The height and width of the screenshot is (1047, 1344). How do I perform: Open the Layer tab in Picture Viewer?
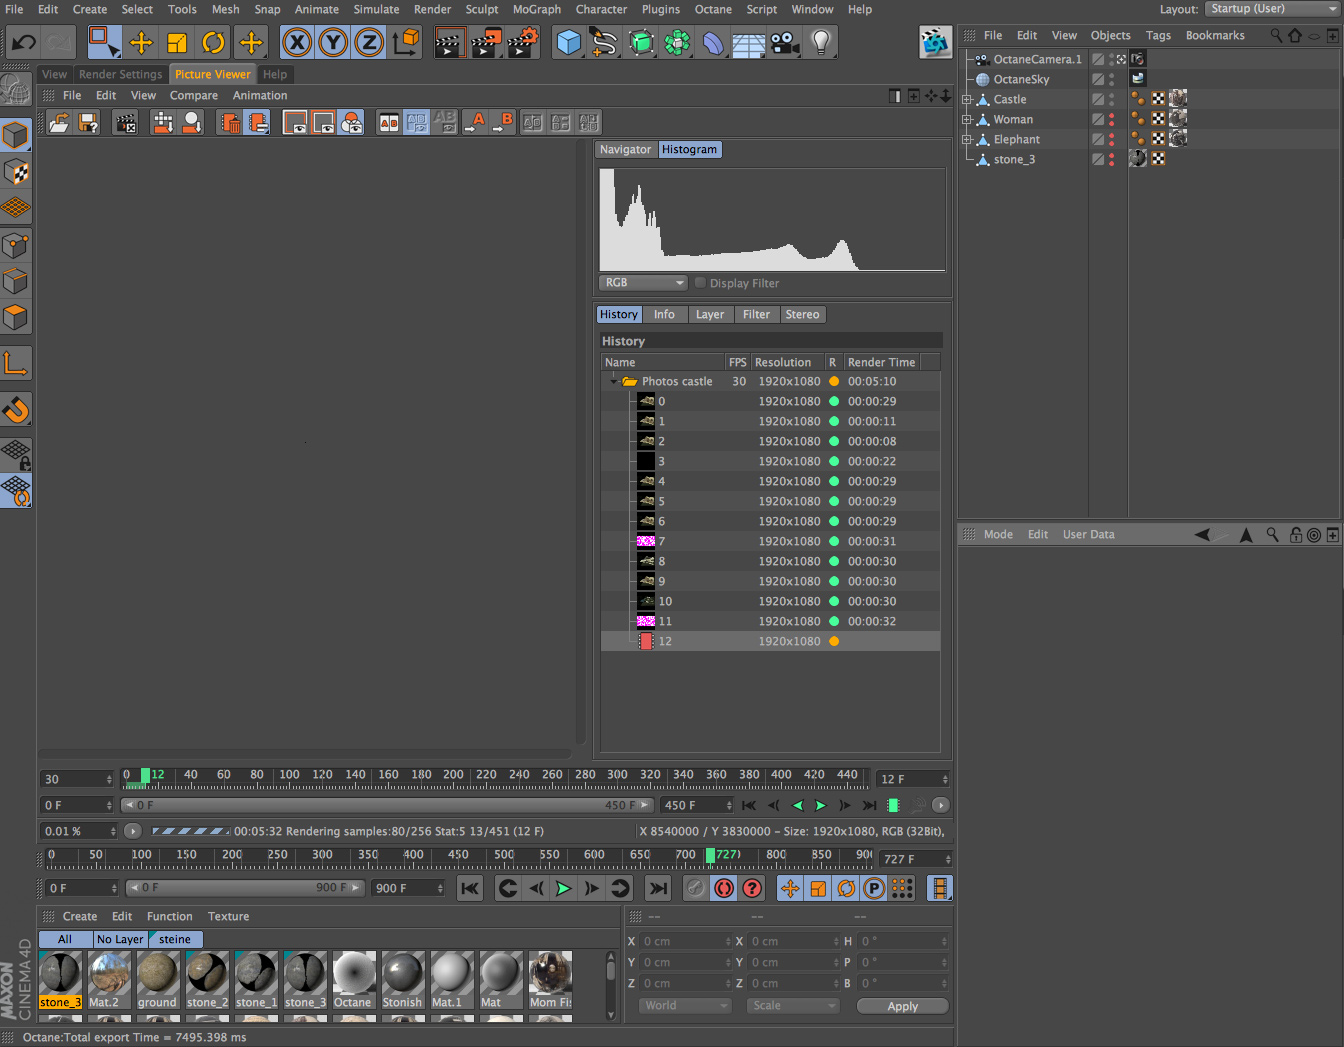[x=710, y=314]
